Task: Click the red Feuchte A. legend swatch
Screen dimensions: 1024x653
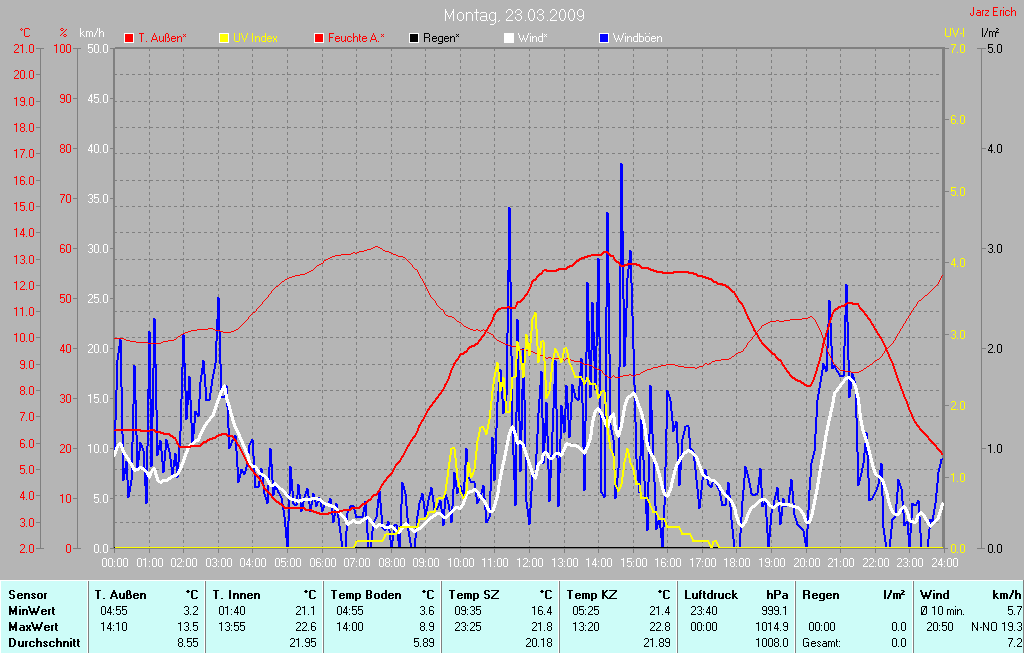Action: (x=321, y=38)
